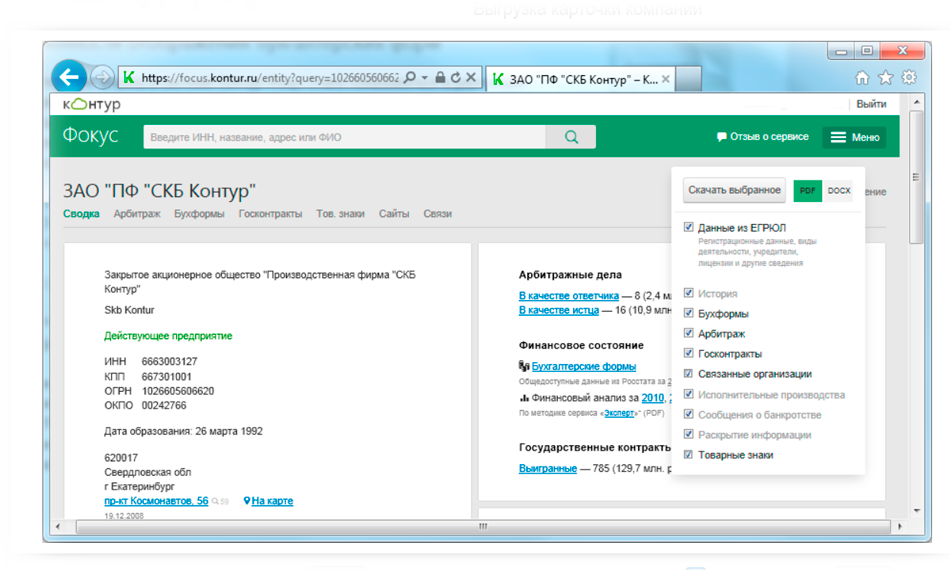Toggle Товарные знаки checkbox
Viewport: 950px width, 570px height.
[688, 454]
